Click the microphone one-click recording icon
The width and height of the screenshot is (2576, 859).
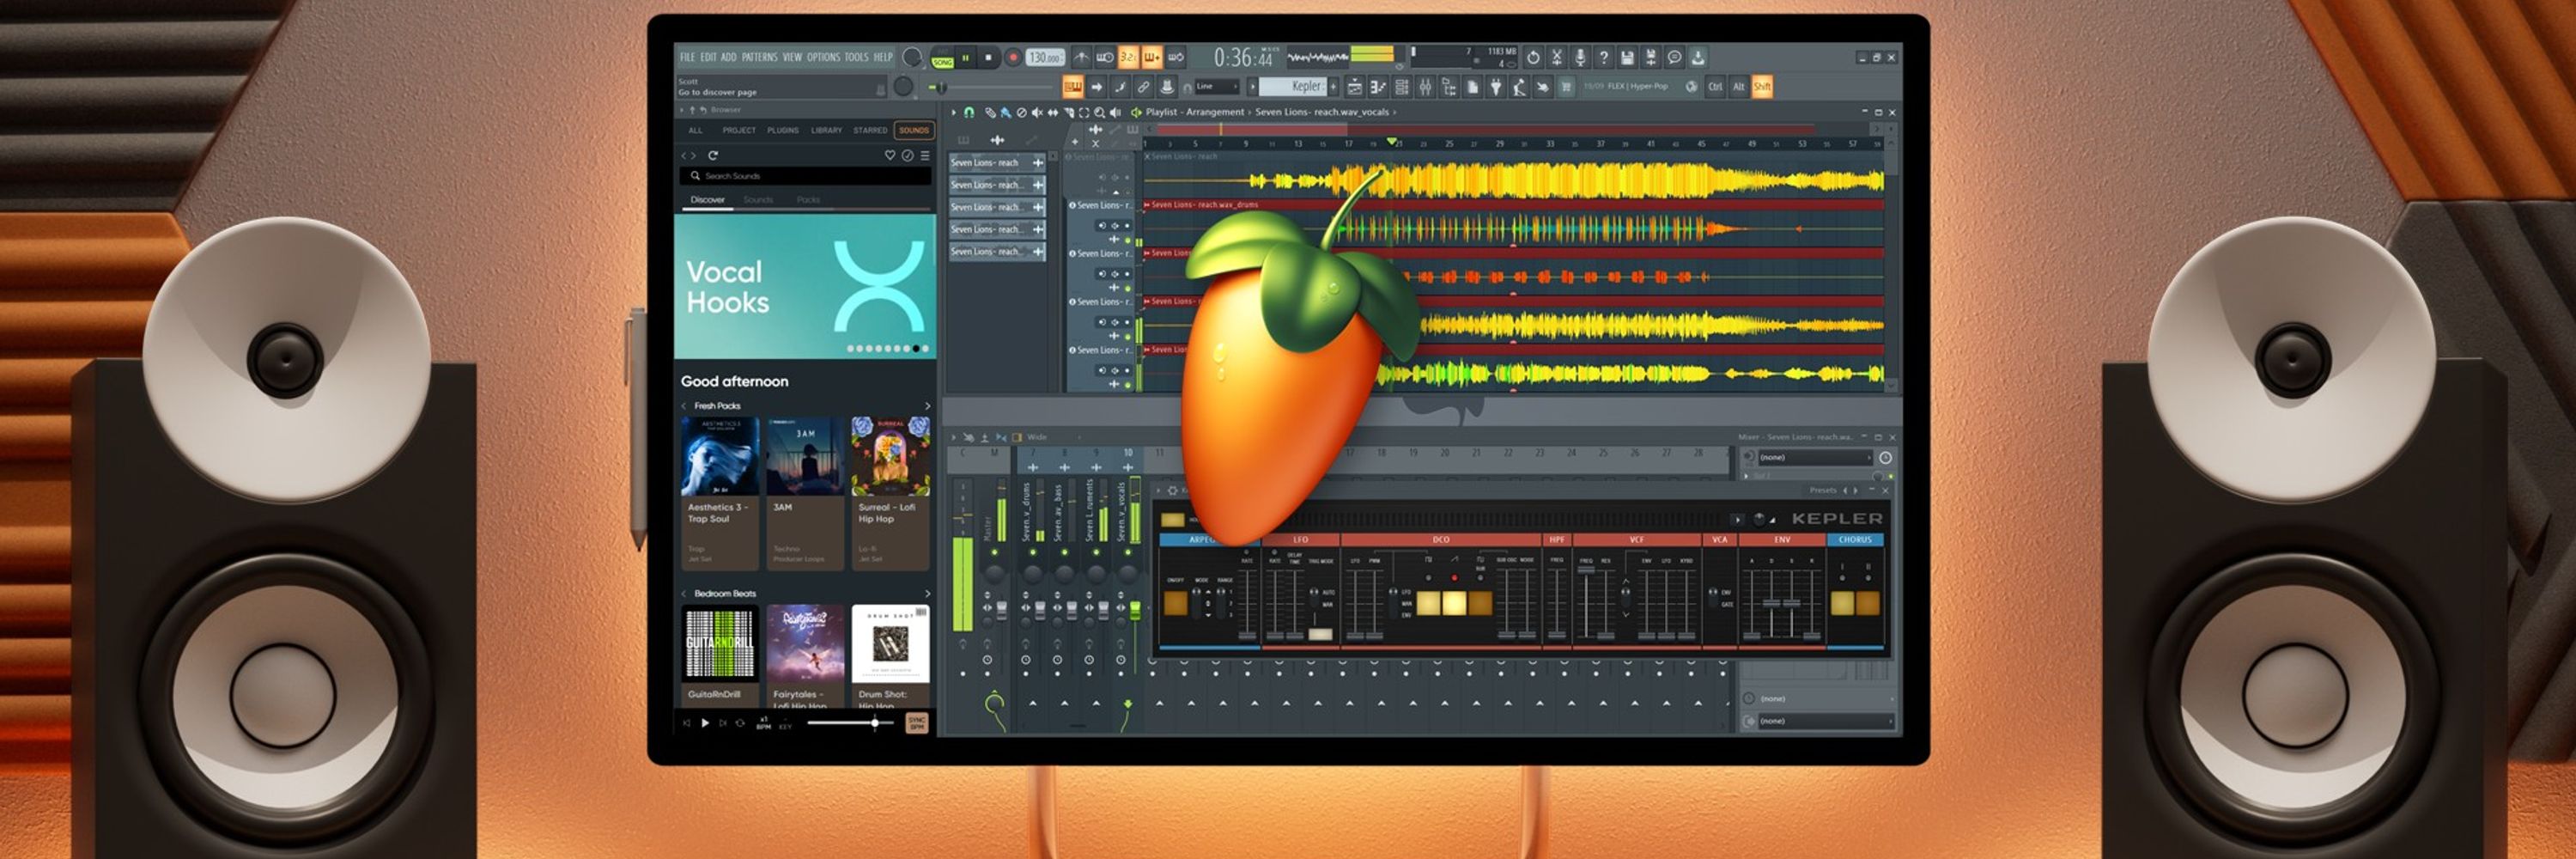point(1580,57)
